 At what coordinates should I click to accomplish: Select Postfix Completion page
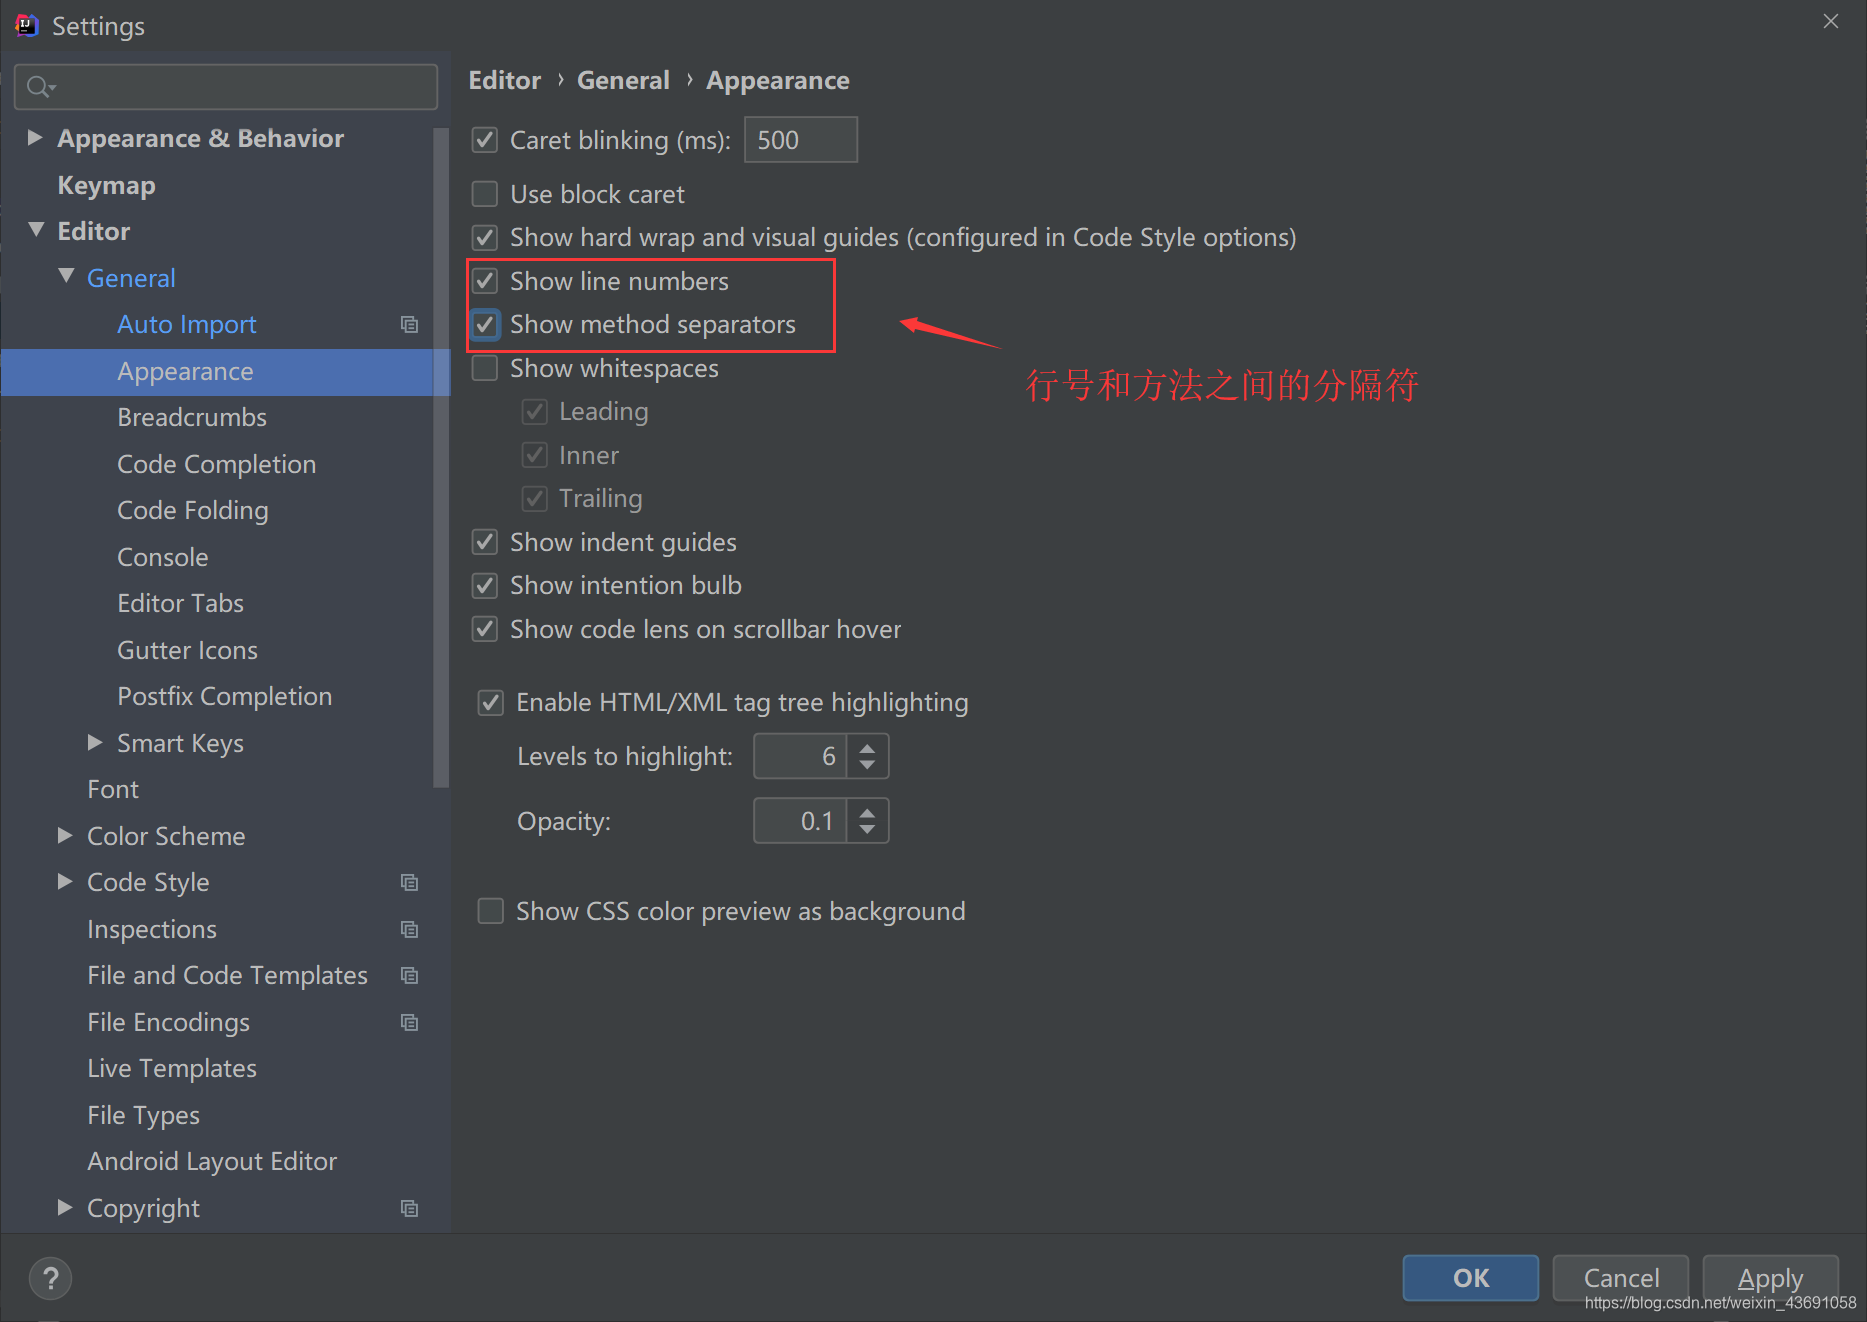[225, 696]
